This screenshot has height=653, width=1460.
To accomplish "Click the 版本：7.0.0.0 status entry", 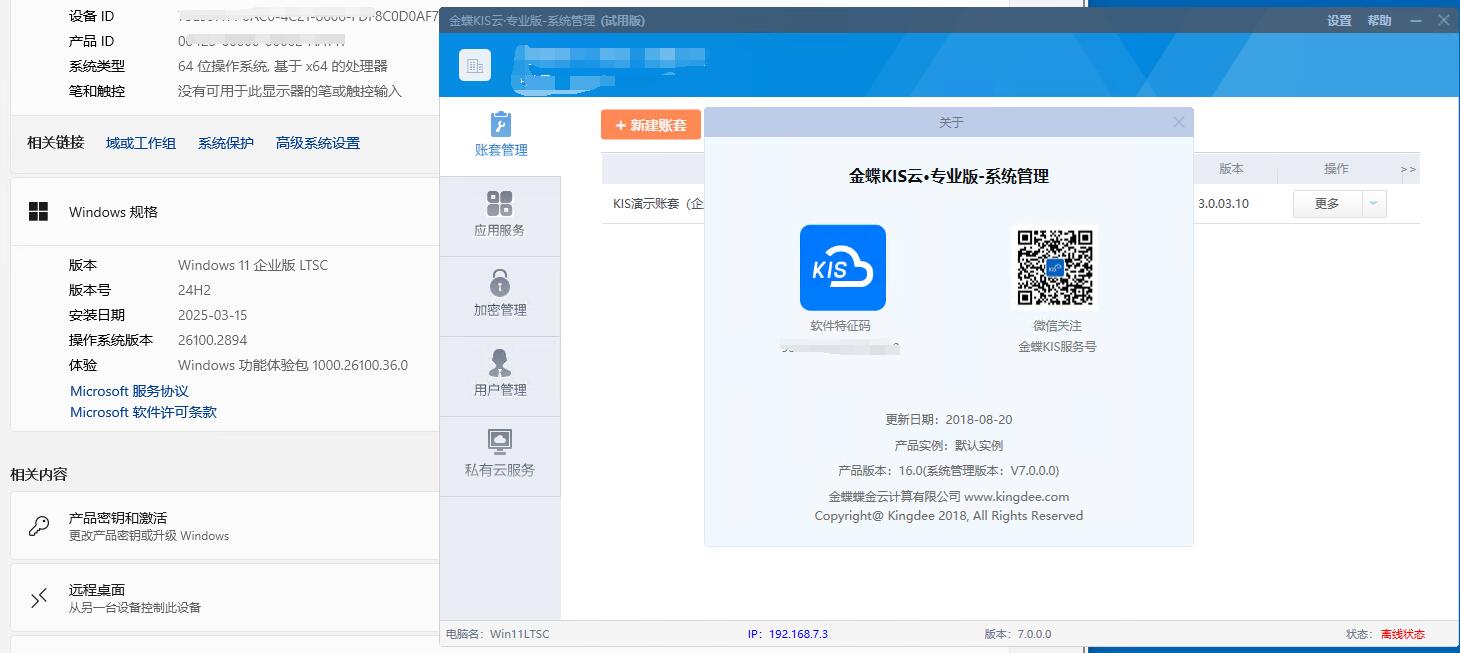I will pyautogui.click(x=1018, y=634).
